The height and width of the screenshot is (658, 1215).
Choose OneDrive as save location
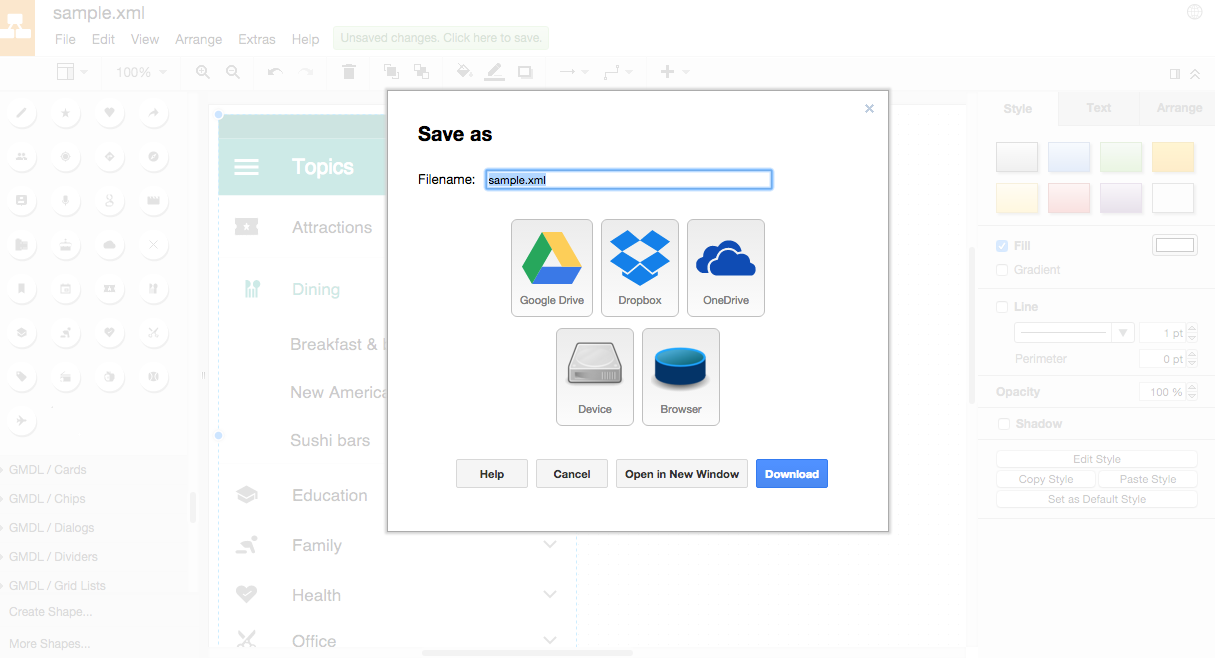pyautogui.click(x=726, y=268)
